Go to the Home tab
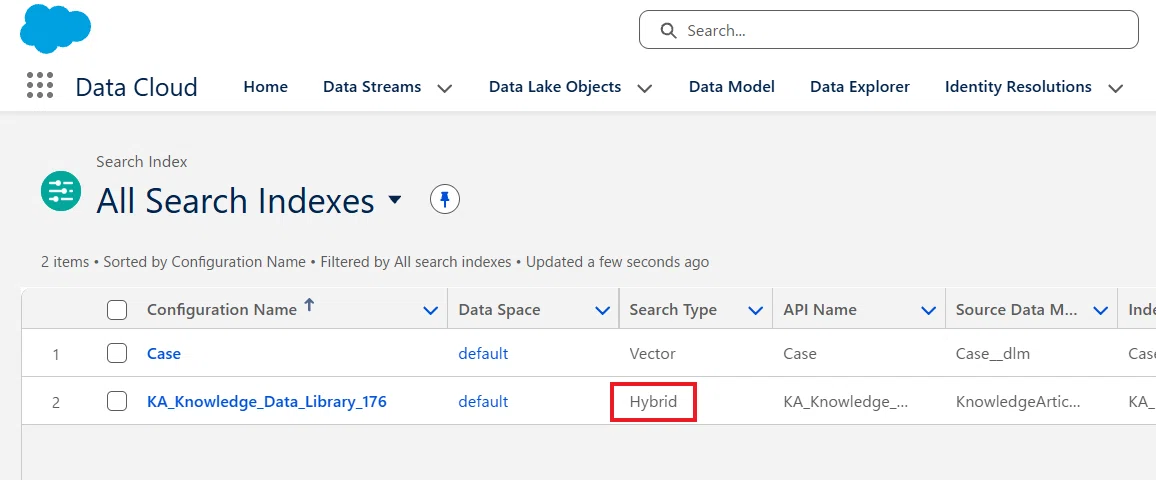Image resolution: width=1156 pixels, height=480 pixels. click(x=265, y=86)
